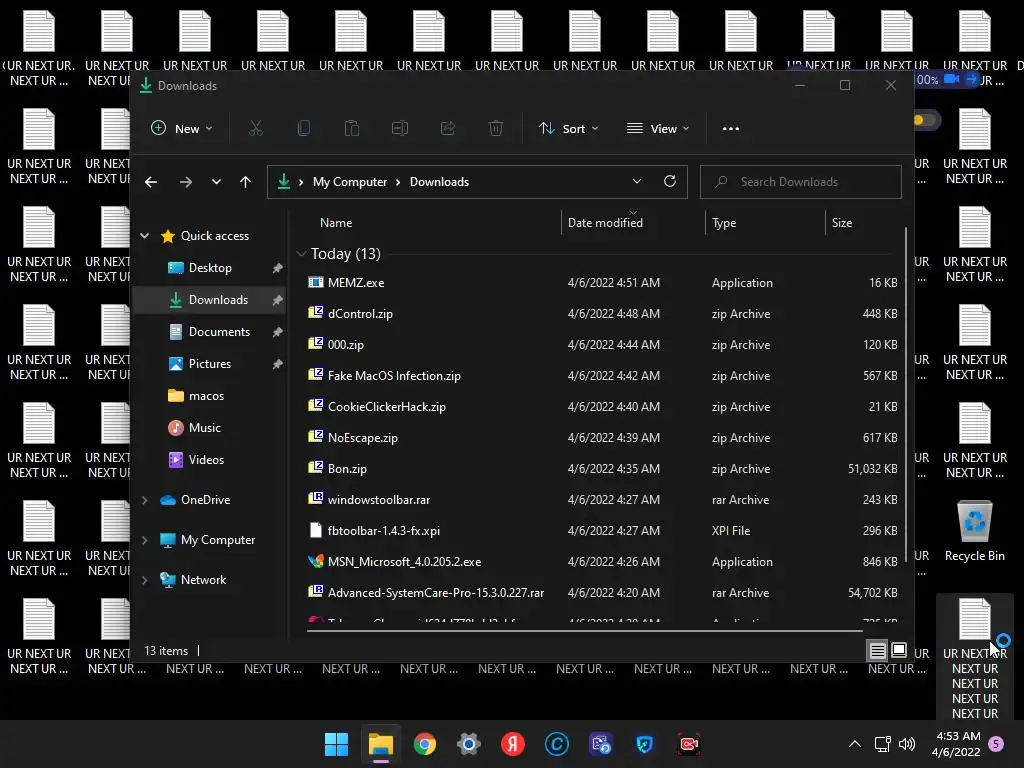Select the MEMZ.exe file
This screenshot has height=768, width=1024.
(601, 283)
